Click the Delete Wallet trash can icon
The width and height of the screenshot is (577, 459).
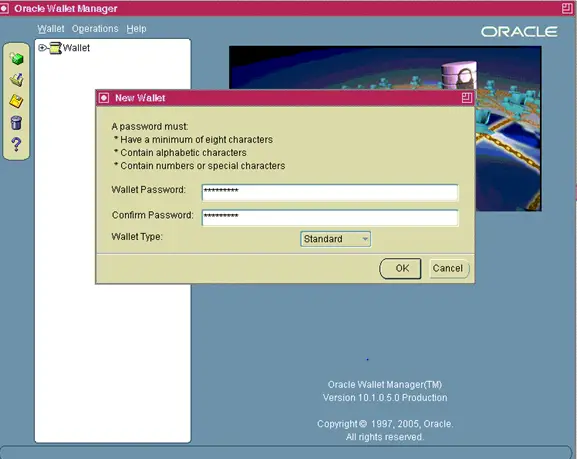click(x=16, y=122)
